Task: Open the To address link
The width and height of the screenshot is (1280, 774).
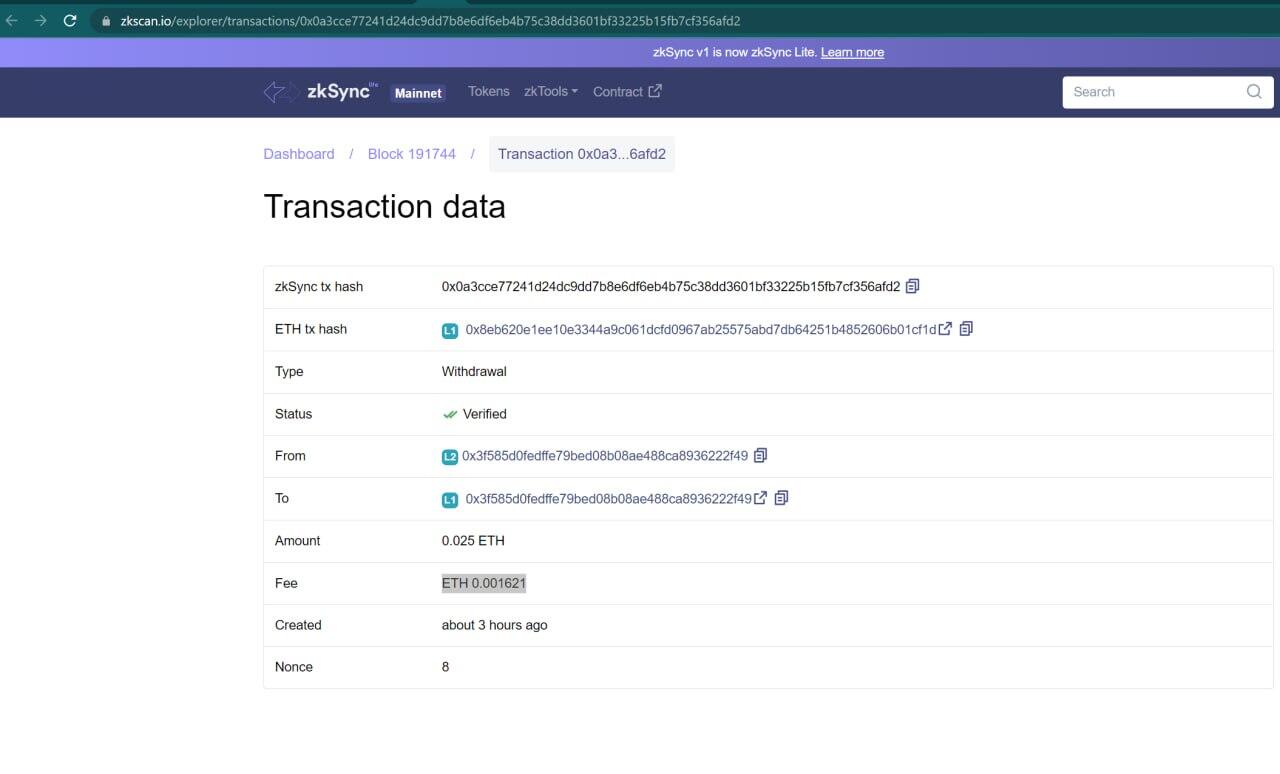Action: point(608,498)
